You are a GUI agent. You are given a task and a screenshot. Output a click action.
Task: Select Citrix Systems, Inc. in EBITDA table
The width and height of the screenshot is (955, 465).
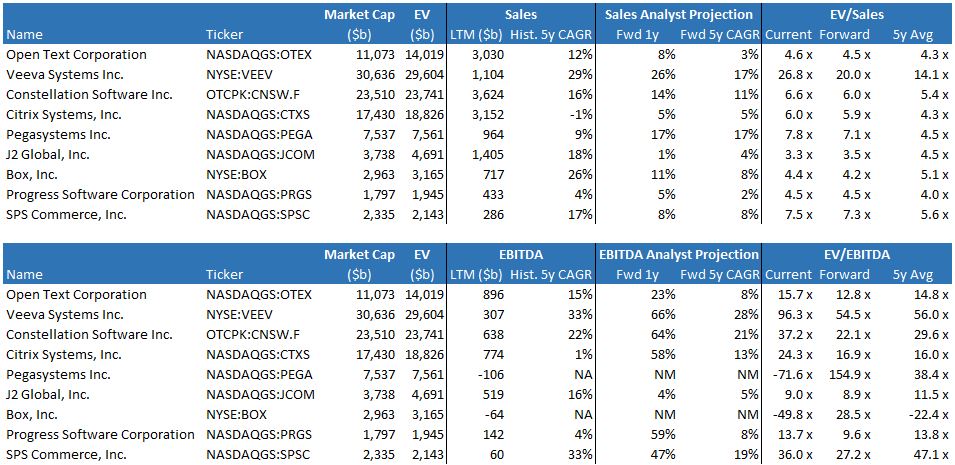tap(66, 355)
